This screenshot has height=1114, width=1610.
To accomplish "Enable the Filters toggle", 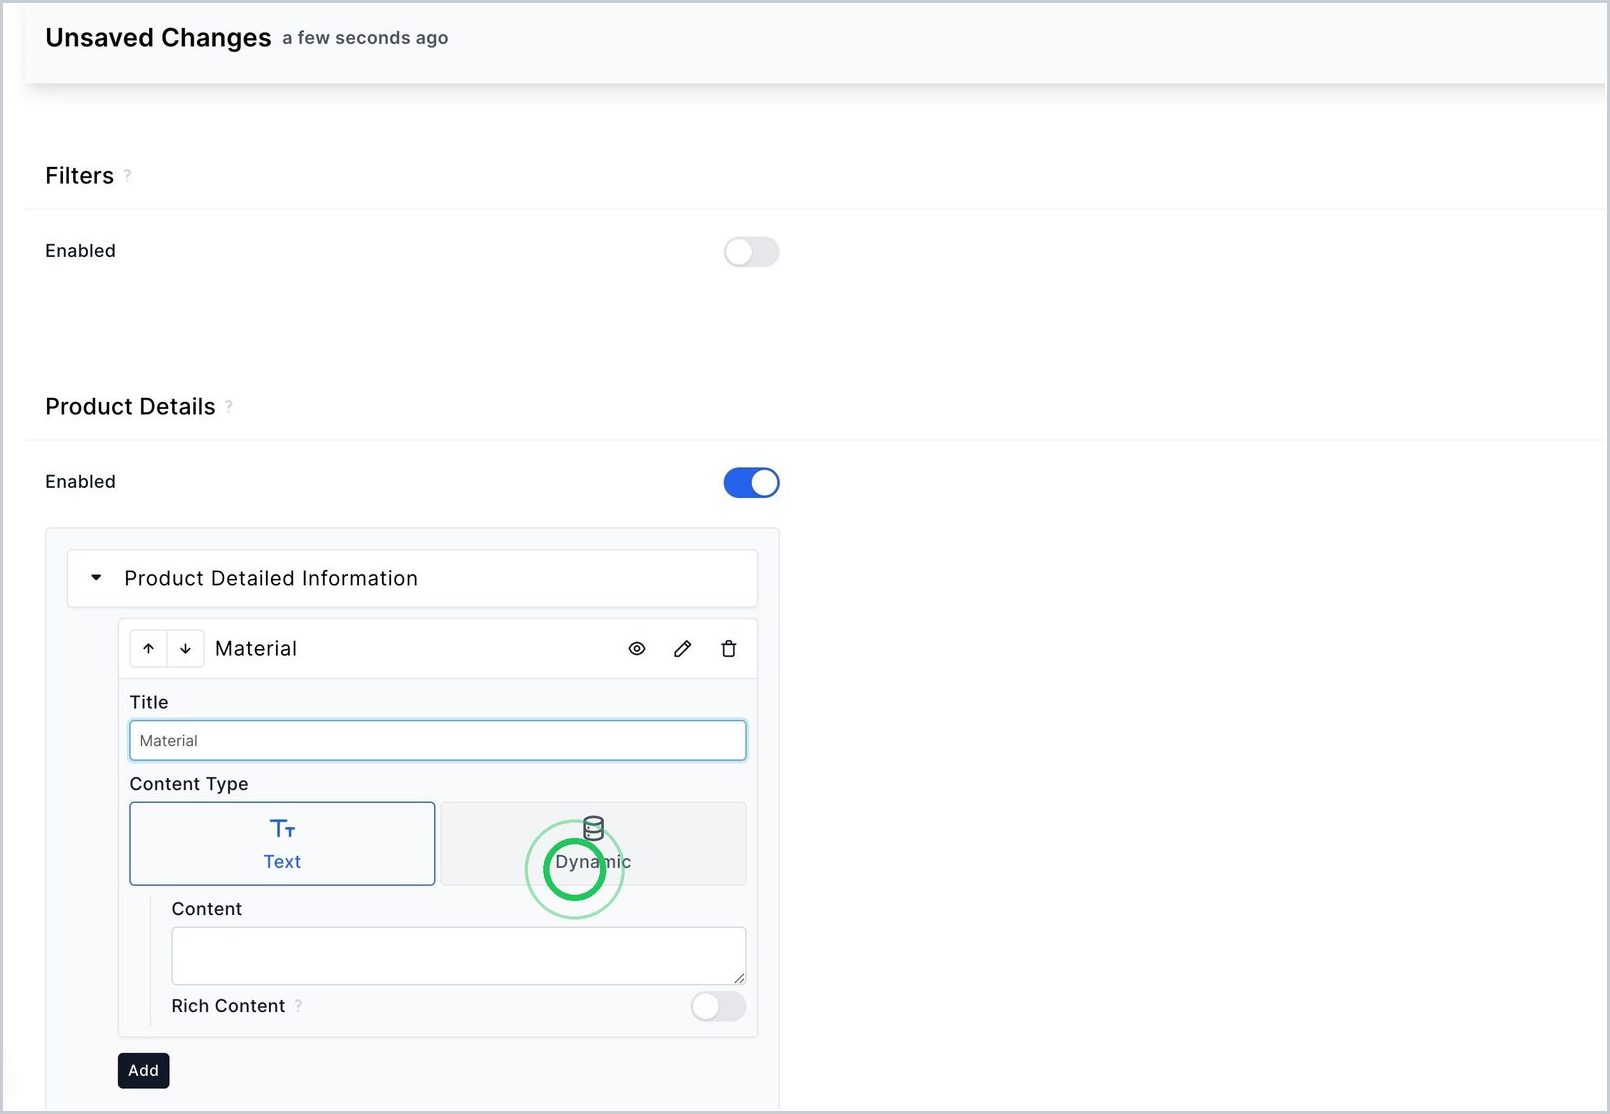I will pos(751,252).
